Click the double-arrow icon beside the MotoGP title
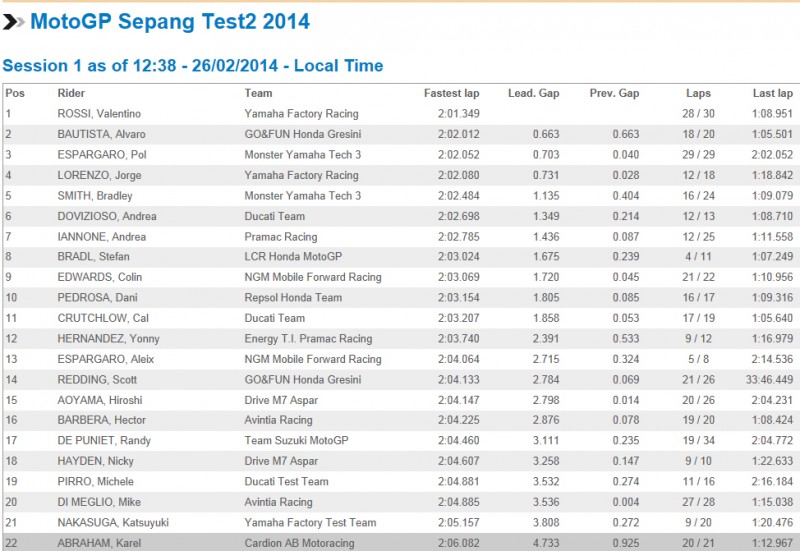This screenshot has height=551, width=800. (14, 21)
